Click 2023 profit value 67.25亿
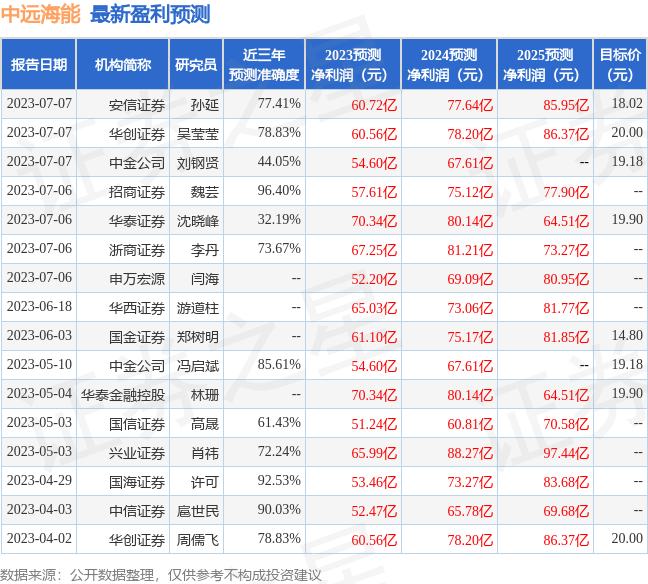Viewport: 648px width, 584px height. click(x=374, y=250)
